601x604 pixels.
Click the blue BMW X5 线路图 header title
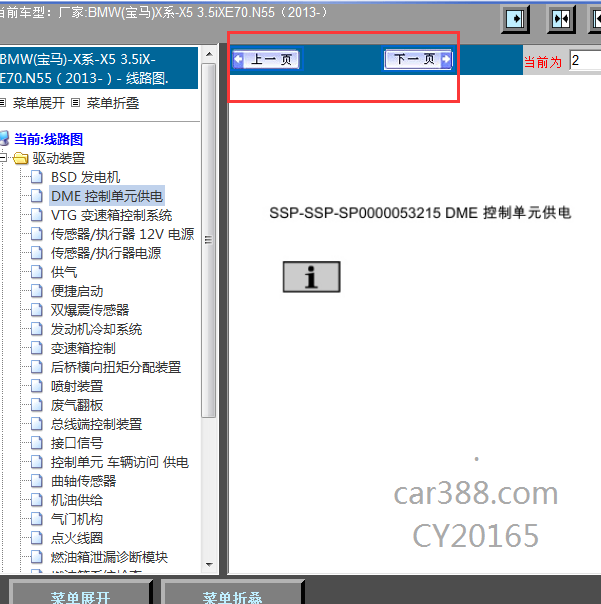click(99, 69)
